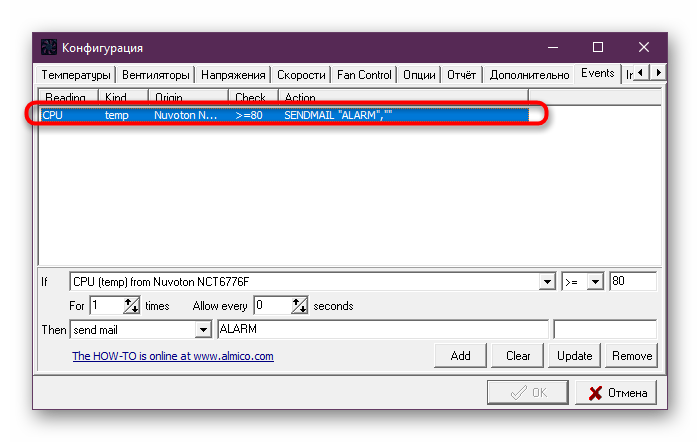The image size is (700, 442).
Task: Open the Температуры tab
Action: click(76, 75)
